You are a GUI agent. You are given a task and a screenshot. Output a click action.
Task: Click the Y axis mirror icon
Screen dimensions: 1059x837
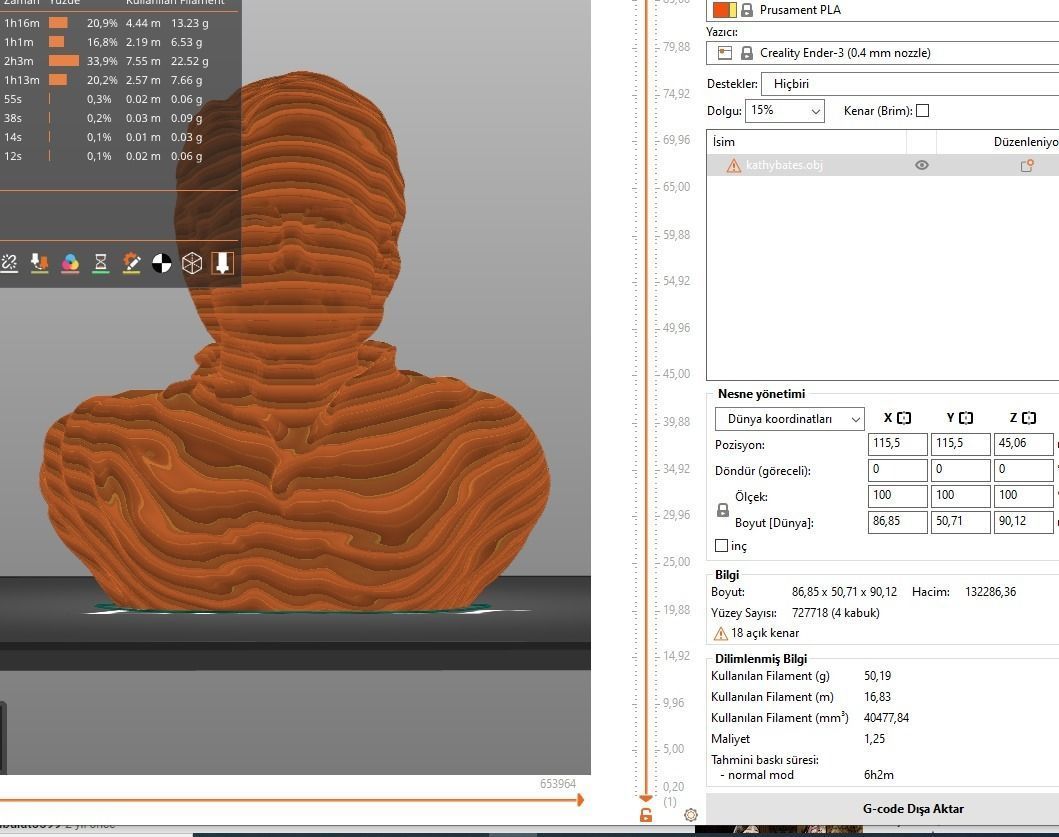point(966,418)
